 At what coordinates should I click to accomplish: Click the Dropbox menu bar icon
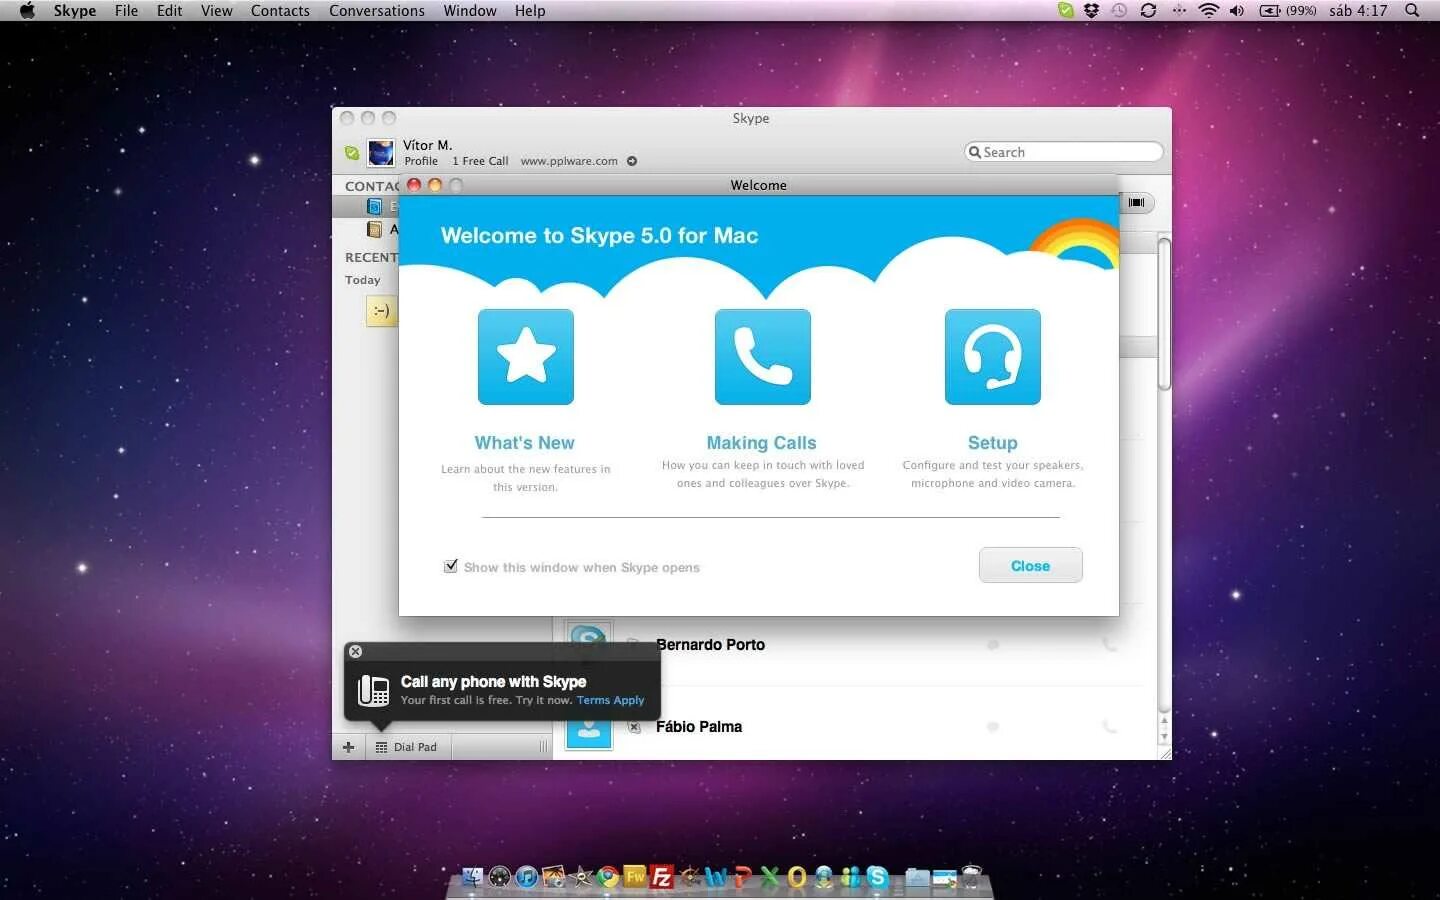click(x=1092, y=11)
